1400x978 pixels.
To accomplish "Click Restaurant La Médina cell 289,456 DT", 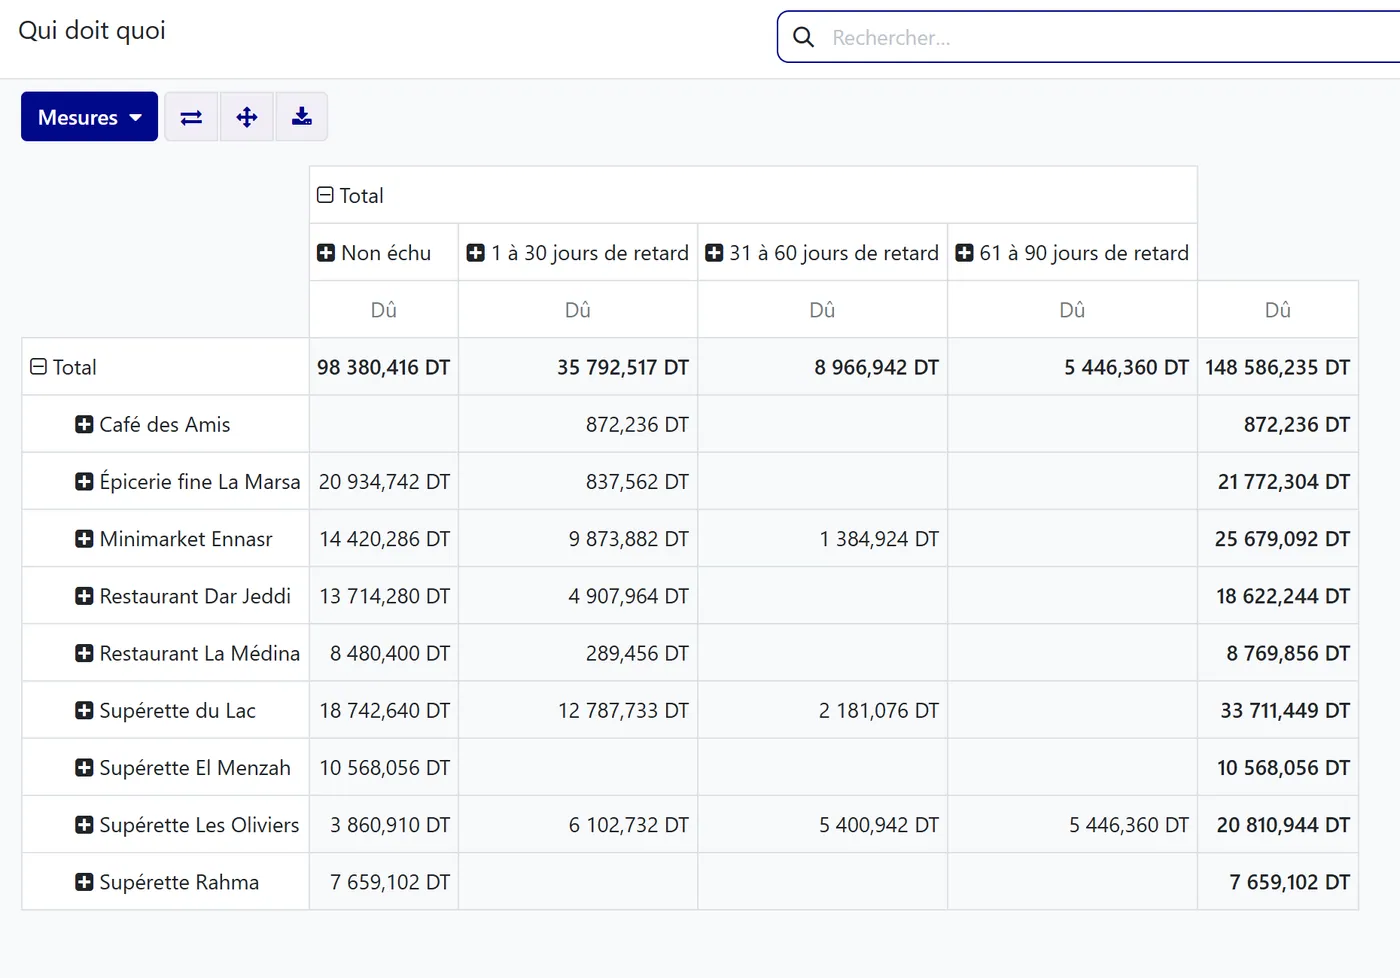I will coord(578,653).
